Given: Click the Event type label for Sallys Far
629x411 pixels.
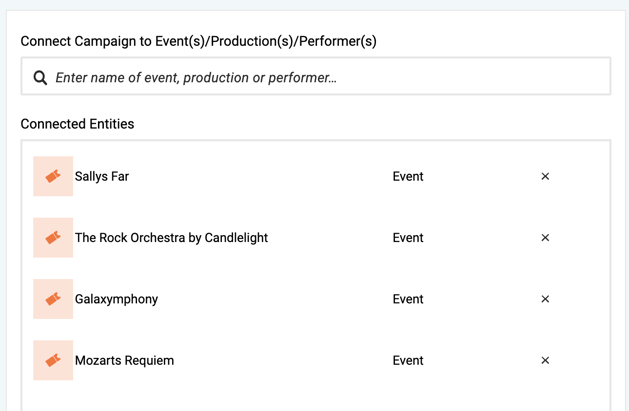Looking at the screenshot, I should 408,176.
